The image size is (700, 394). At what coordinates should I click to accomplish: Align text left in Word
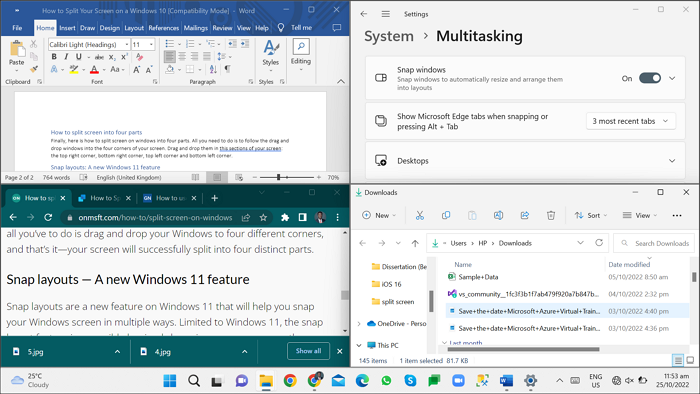pyautogui.click(x=170, y=57)
